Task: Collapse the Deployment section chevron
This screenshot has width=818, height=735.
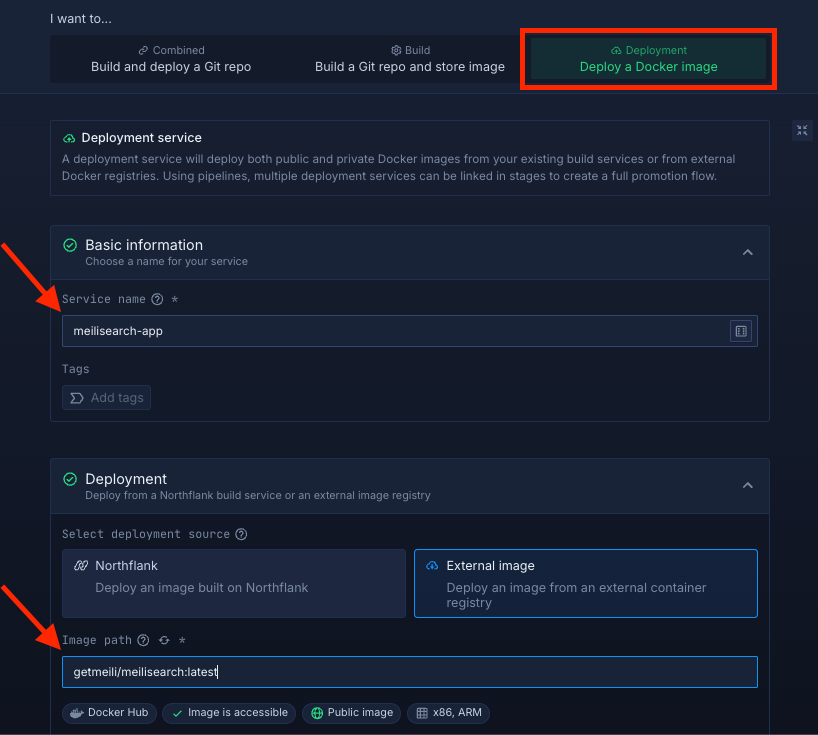Action: click(x=747, y=486)
